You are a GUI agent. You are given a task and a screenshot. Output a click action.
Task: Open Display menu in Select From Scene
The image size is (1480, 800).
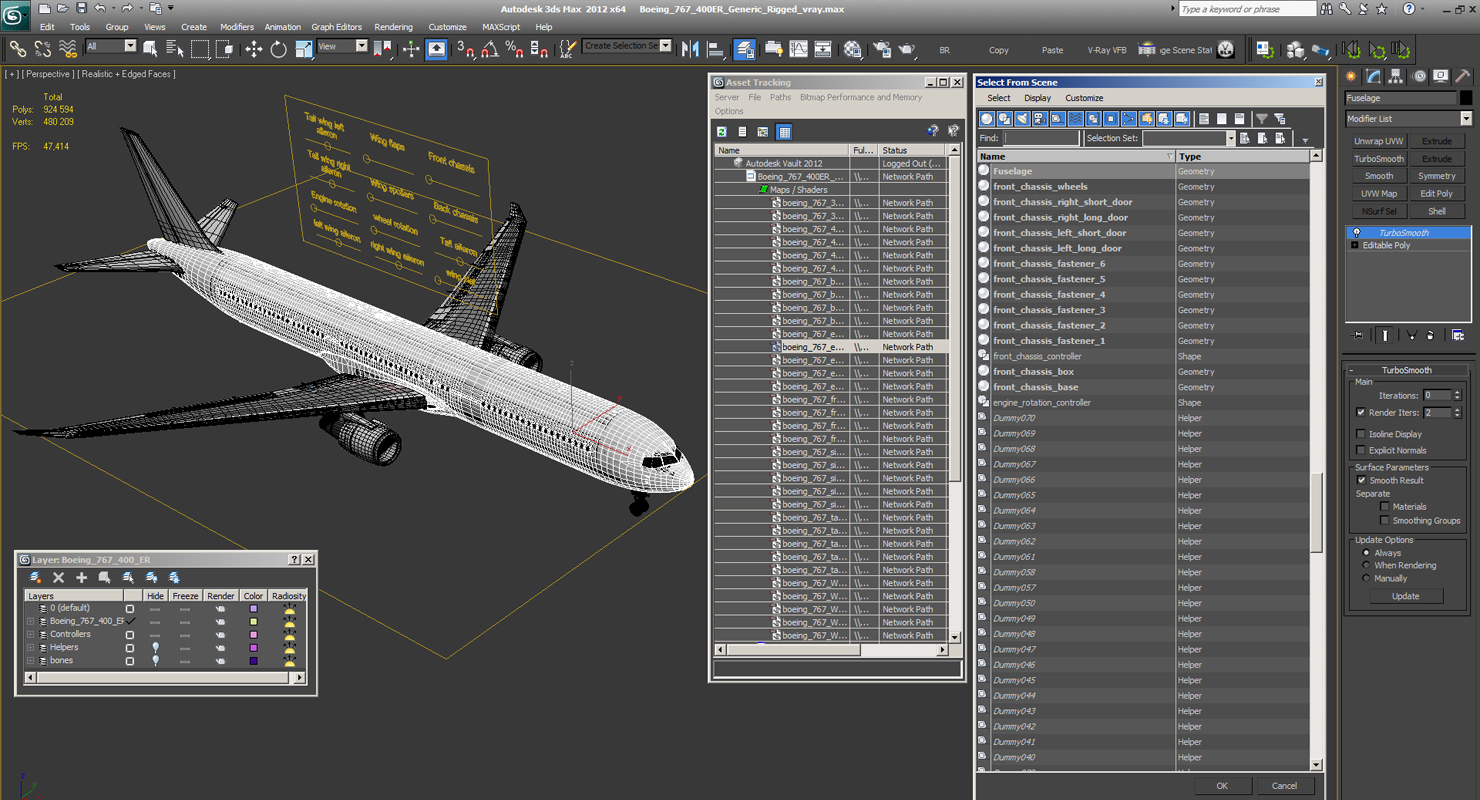[1037, 98]
